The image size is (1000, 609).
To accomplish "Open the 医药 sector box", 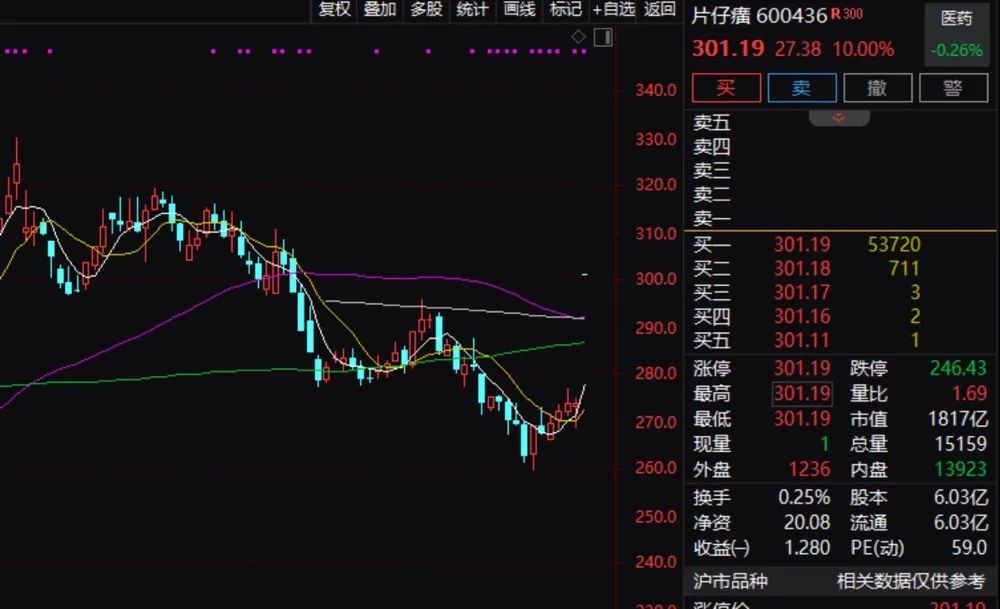I will 957,34.
